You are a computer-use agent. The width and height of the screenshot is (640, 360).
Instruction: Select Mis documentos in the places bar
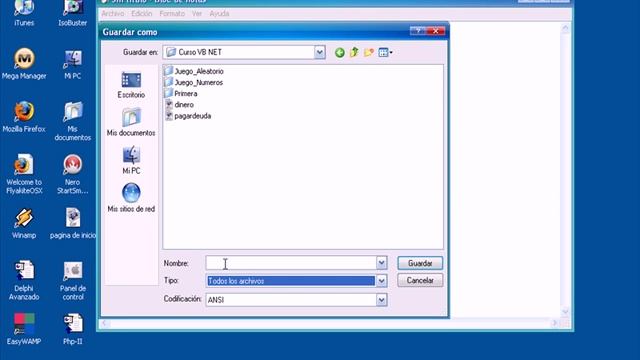click(x=131, y=122)
